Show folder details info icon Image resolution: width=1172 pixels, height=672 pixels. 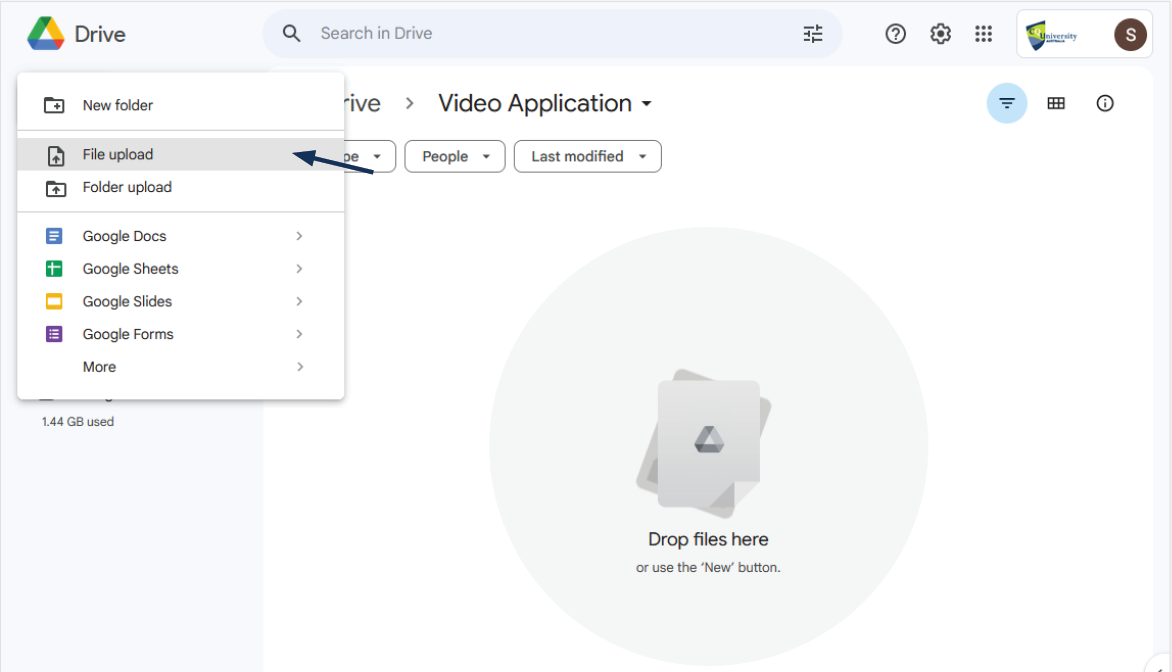pos(1105,103)
